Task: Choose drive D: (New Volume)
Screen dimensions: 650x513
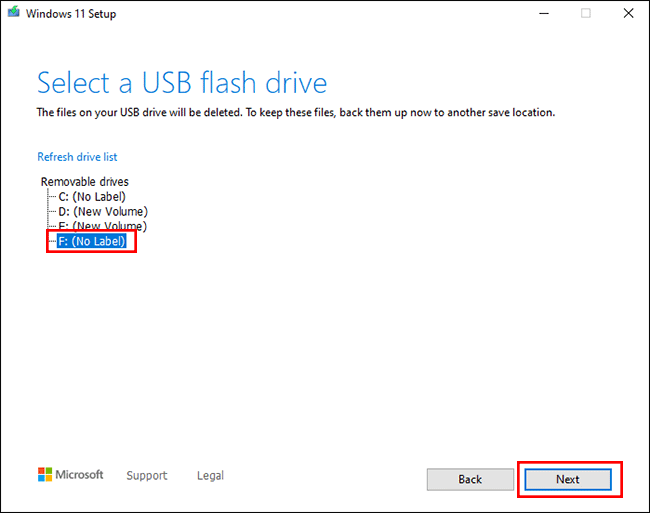Action: [x=102, y=212]
